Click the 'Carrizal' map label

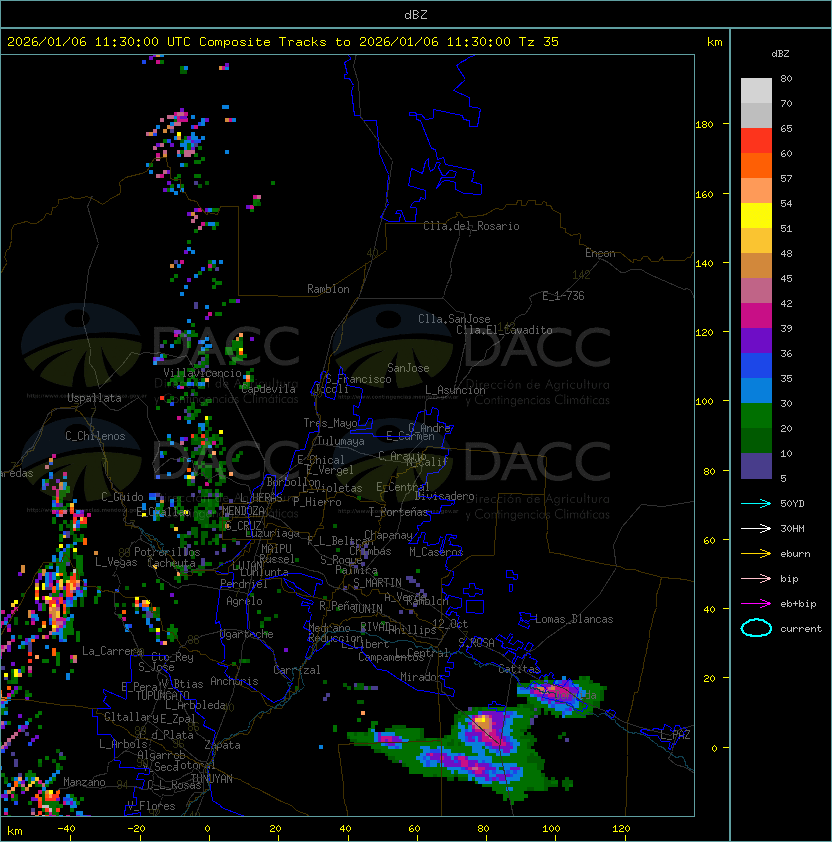coord(297,670)
